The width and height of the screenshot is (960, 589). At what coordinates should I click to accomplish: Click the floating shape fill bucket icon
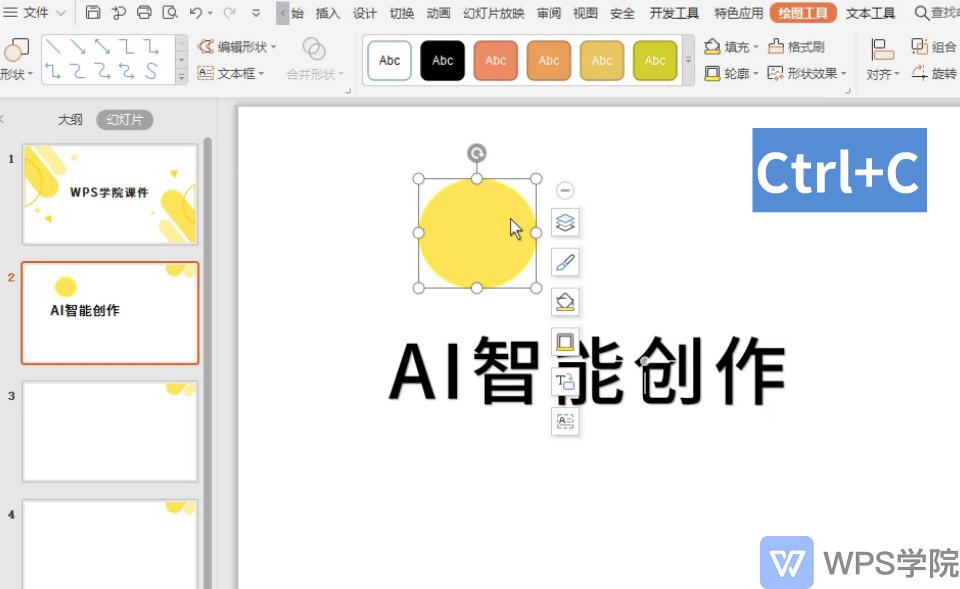coord(565,302)
